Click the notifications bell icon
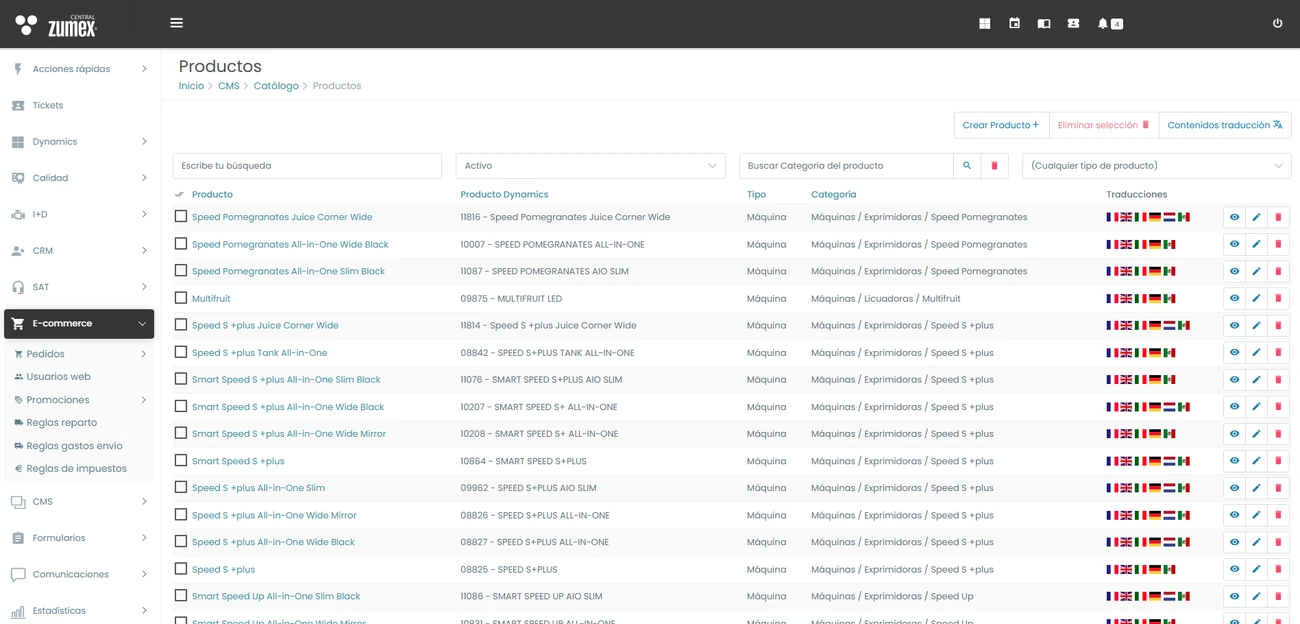Screen dimensions: 1300x624 1103,23
